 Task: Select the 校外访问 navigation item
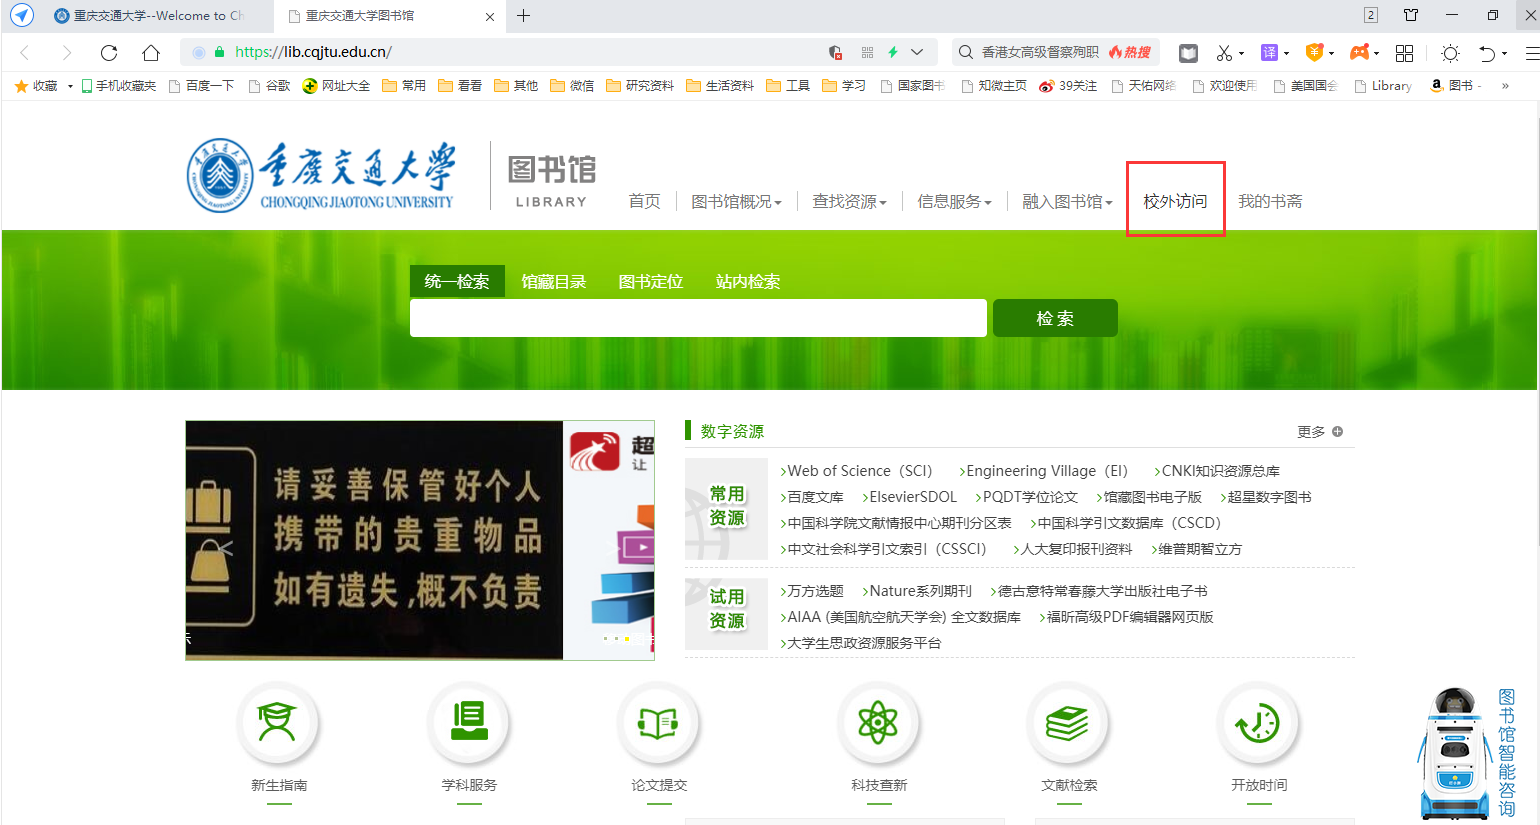(x=1175, y=201)
